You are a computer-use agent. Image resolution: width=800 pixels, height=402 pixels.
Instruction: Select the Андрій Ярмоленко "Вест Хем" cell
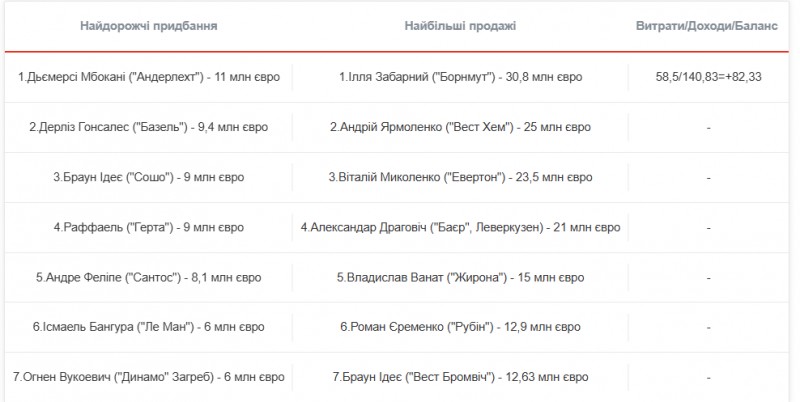pos(460,127)
